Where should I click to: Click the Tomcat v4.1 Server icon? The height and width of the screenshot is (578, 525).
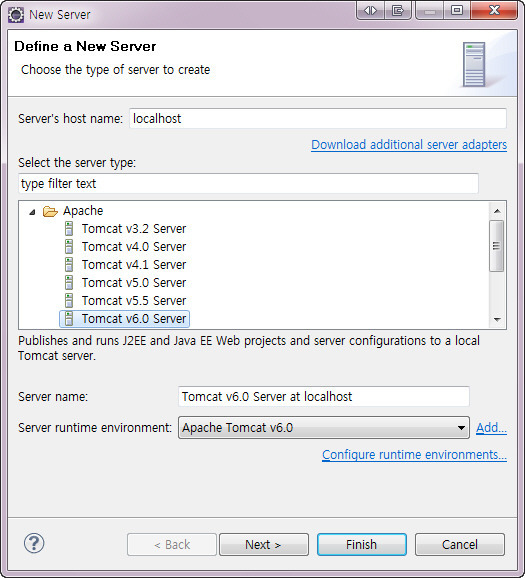(69, 265)
